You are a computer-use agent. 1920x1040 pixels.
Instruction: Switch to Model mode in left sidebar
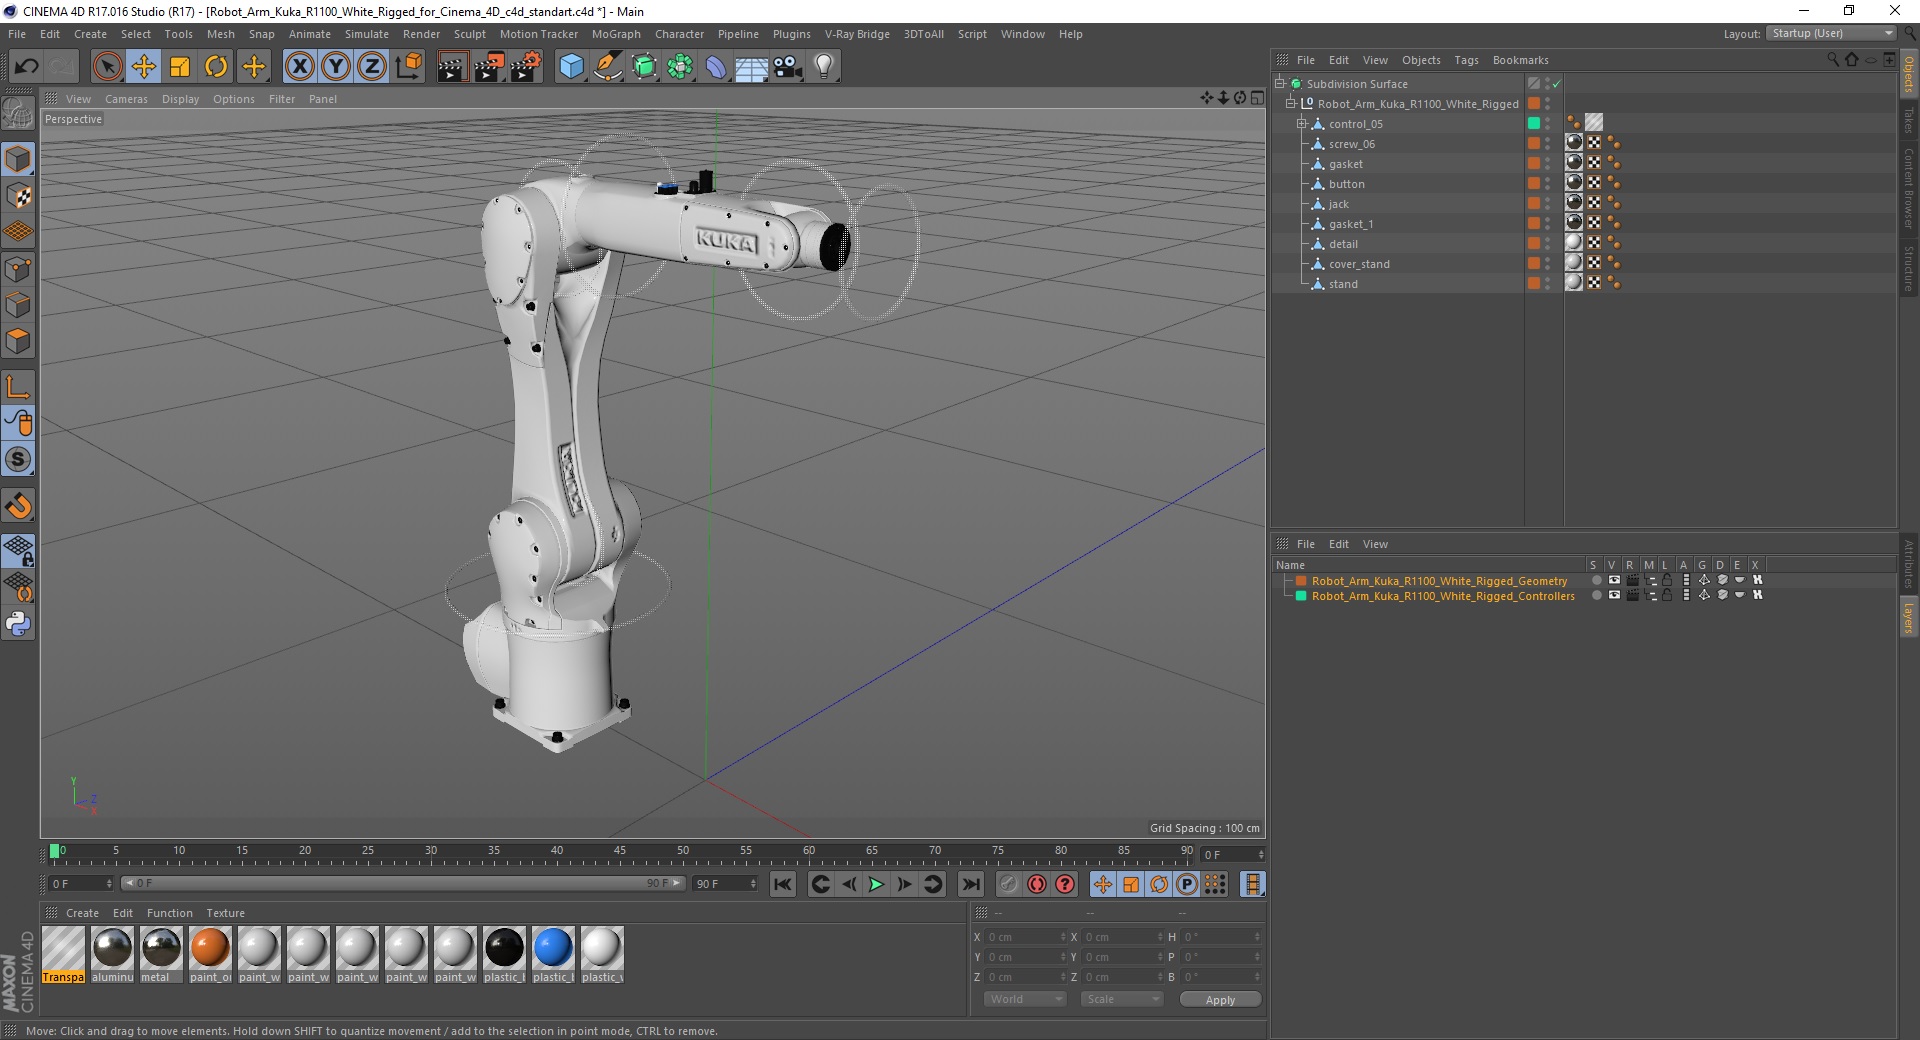tap(18, 159)
